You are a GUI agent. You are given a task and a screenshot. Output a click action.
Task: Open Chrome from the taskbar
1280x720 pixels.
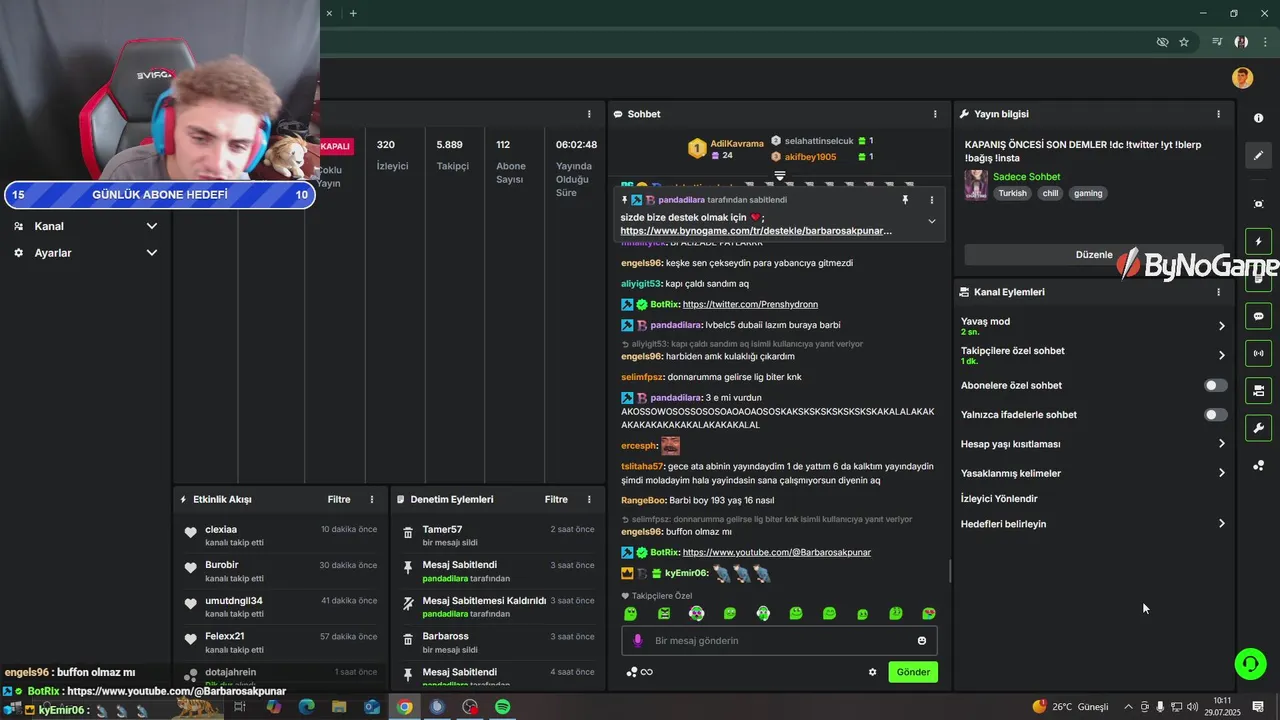click(404, 707)
